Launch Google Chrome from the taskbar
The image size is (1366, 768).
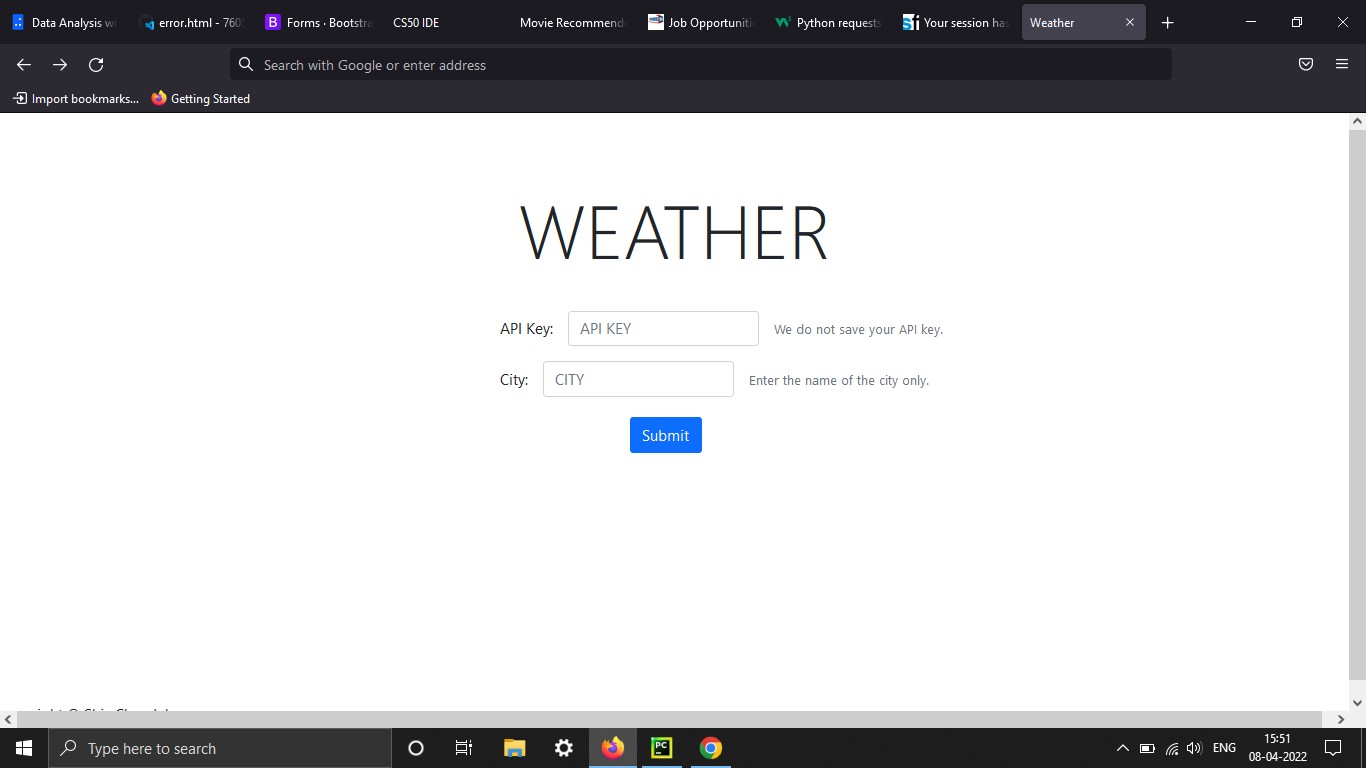pyautogui.click(x=710, y=748)
